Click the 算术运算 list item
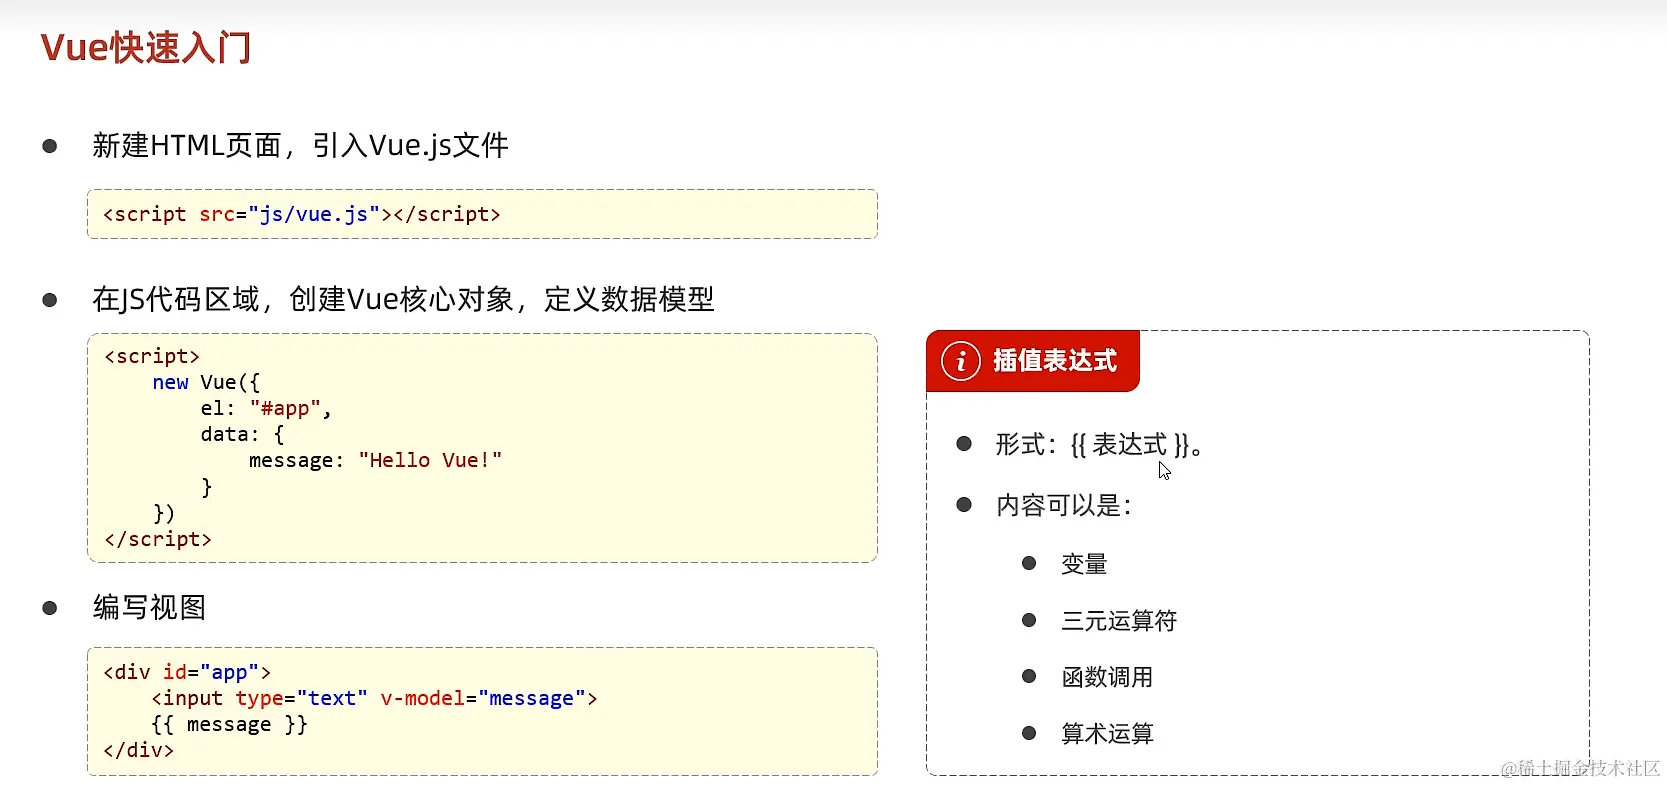This screenshot has height=785, width=1667. 1107,734
